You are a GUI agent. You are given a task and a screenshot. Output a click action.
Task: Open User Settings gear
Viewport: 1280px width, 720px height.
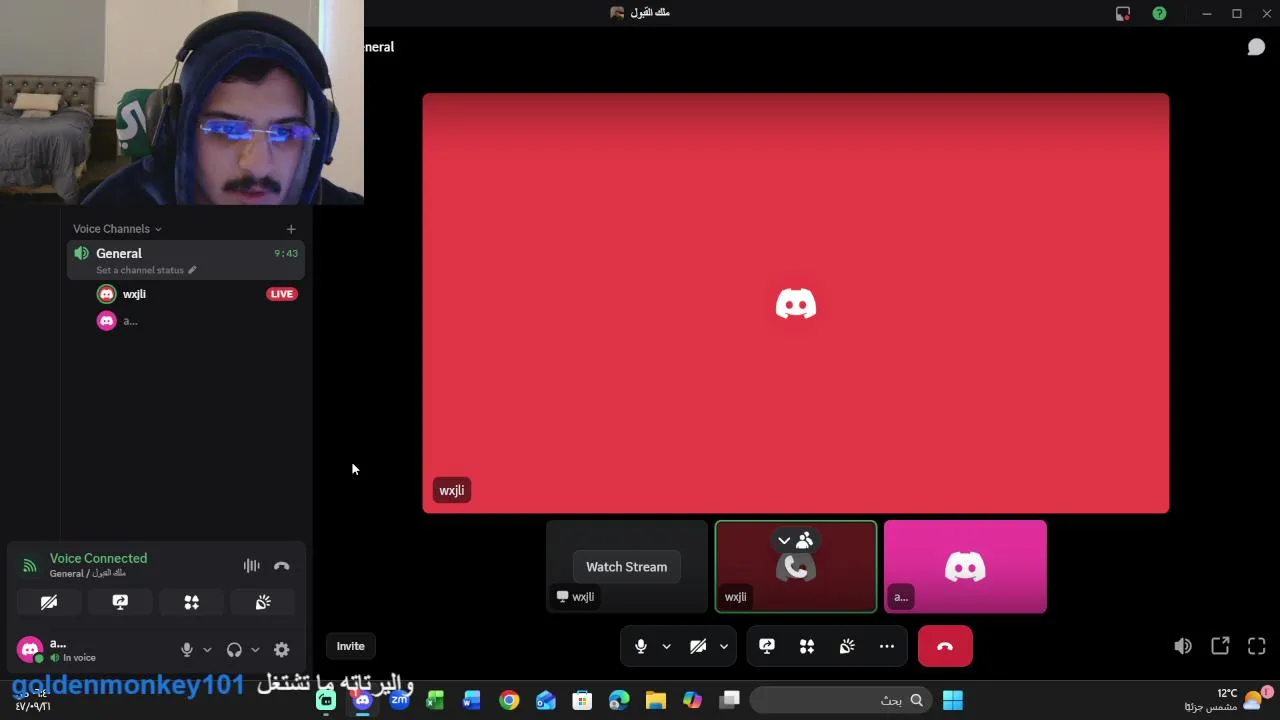click(282, 650)
